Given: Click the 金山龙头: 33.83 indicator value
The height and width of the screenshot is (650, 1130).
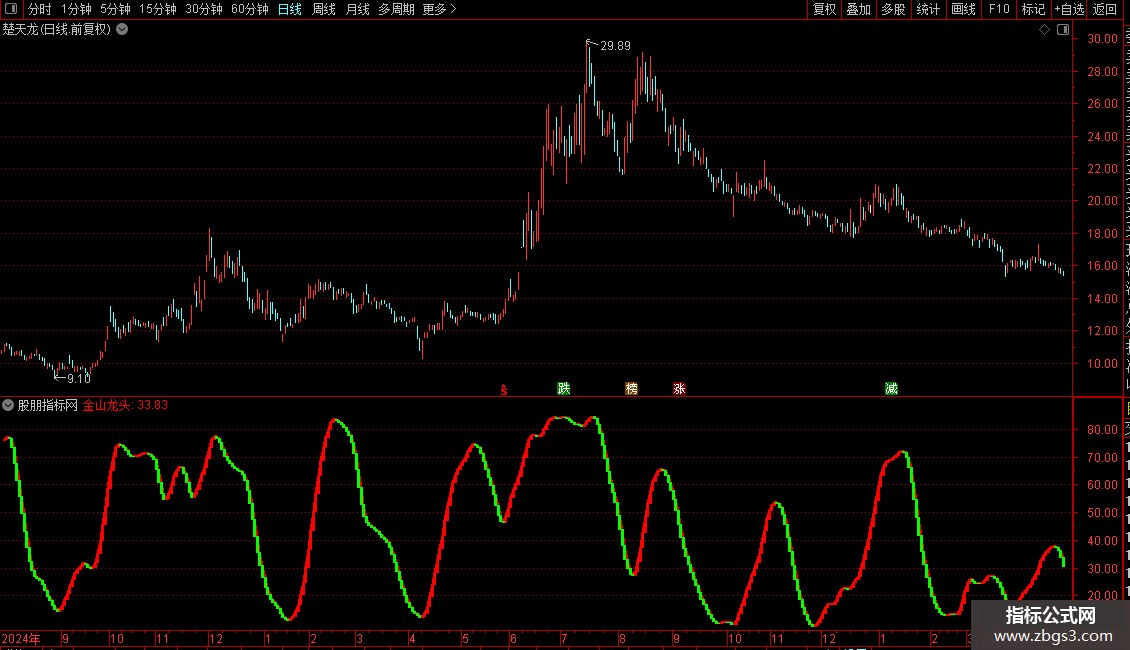Looking at the screenshot, I should click(125, 405).
